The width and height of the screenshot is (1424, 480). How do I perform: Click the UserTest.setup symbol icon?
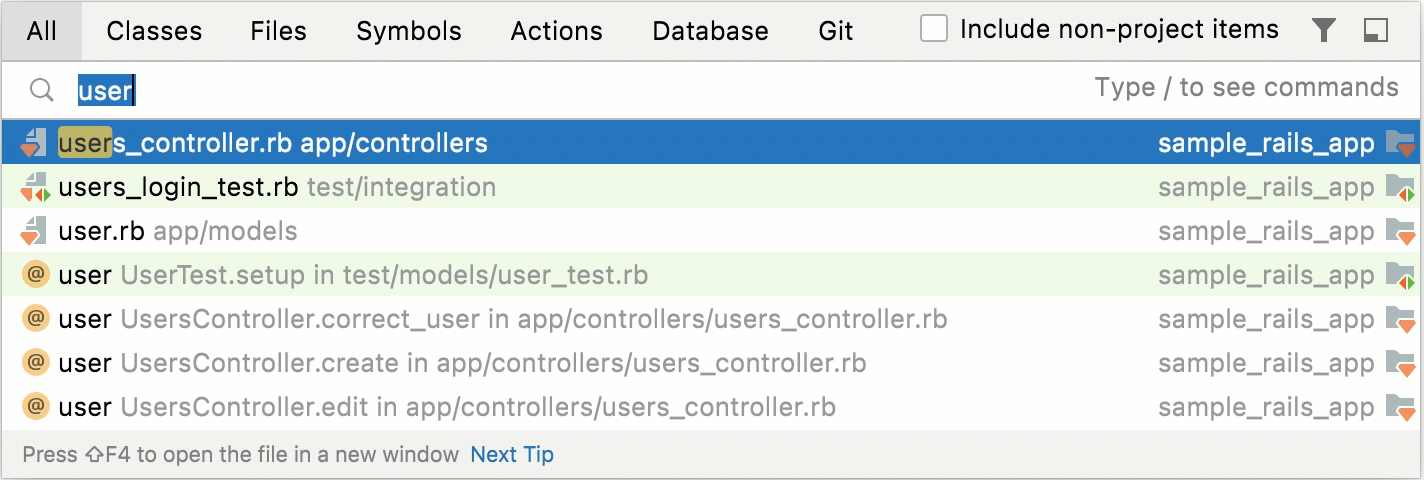(36, 275)
